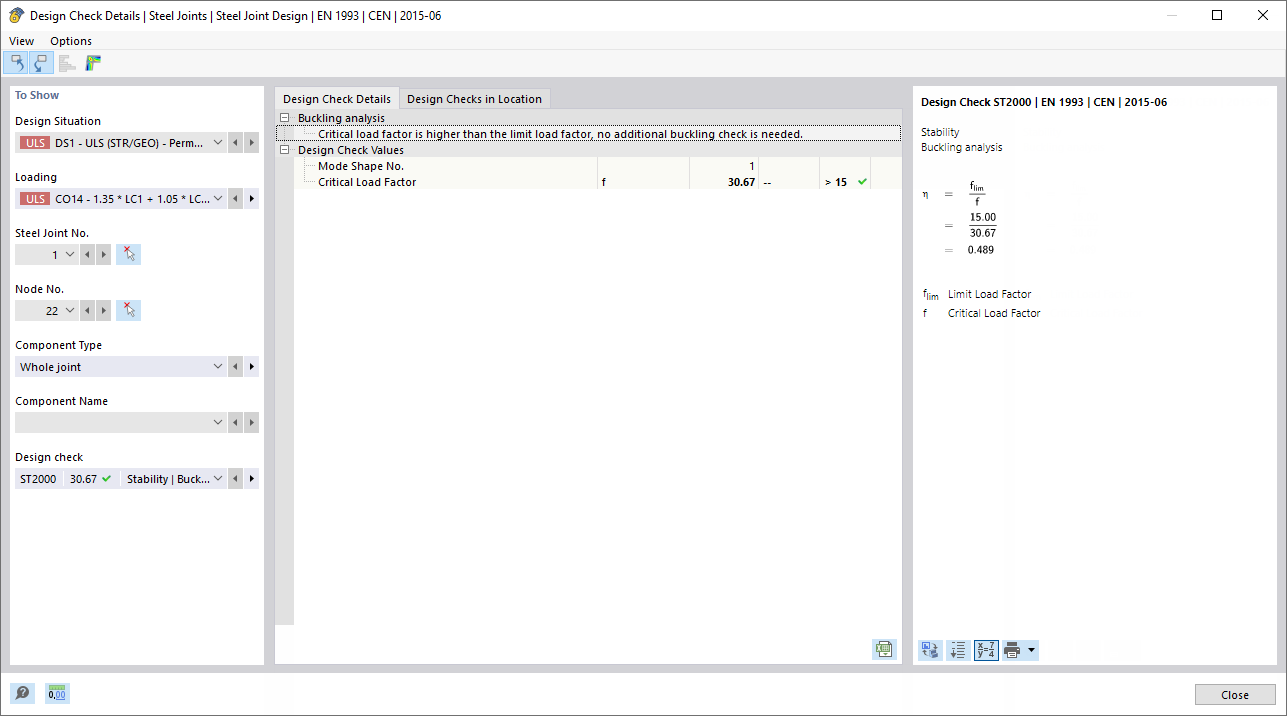Image resolution: width=1287 pixels, height=716 pixels.
Task: Open the View menu
Action: click(21, 40)
